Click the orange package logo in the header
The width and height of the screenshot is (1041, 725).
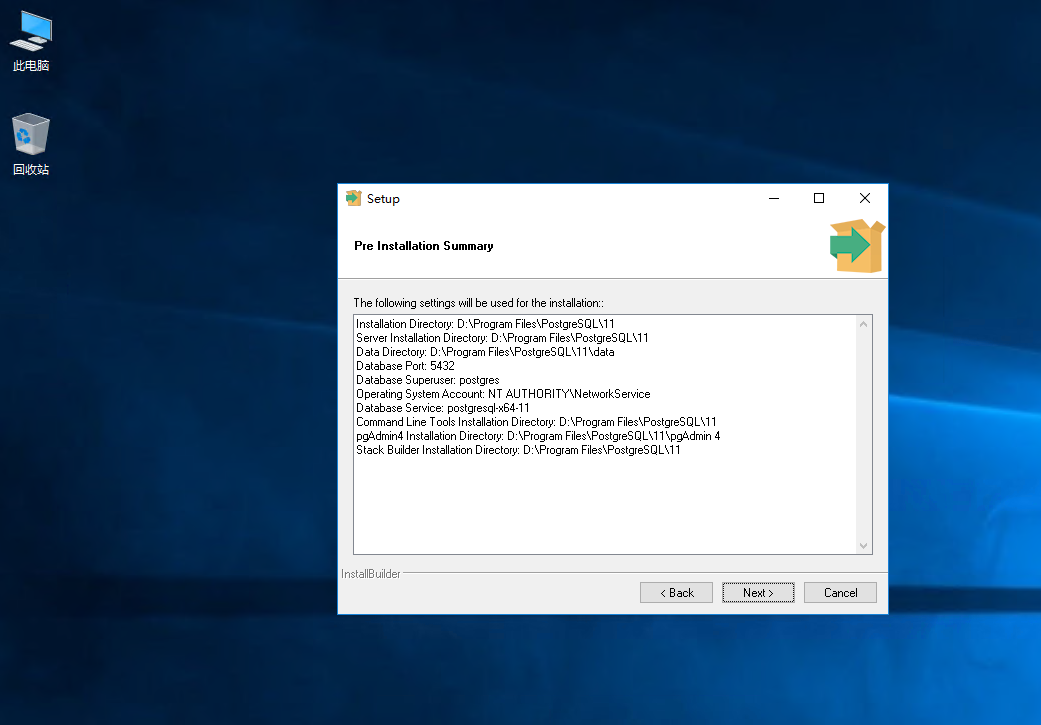pos(856,245)
